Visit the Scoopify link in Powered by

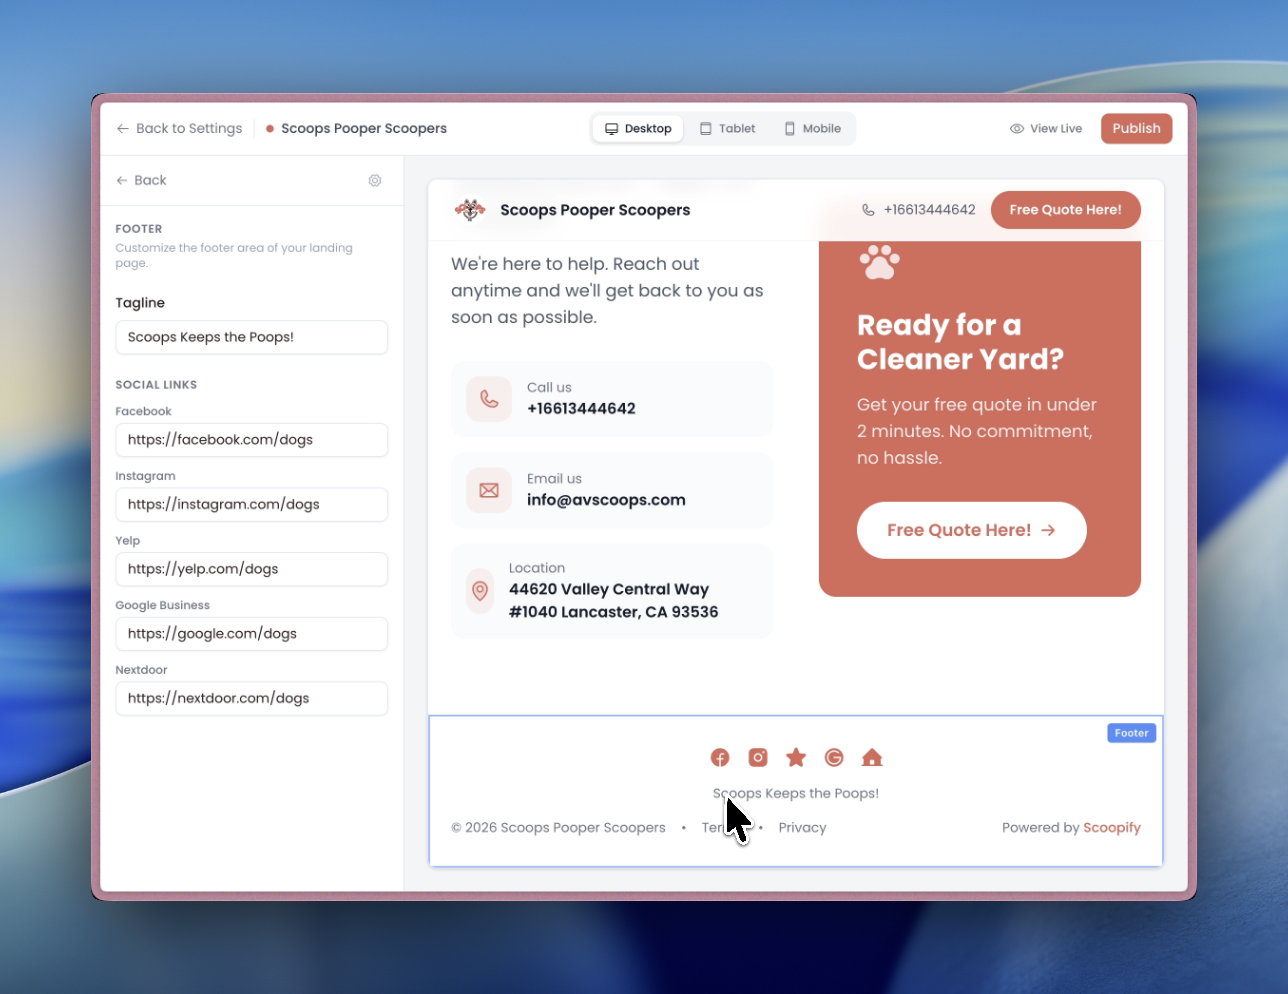(x=1112, y=827)
